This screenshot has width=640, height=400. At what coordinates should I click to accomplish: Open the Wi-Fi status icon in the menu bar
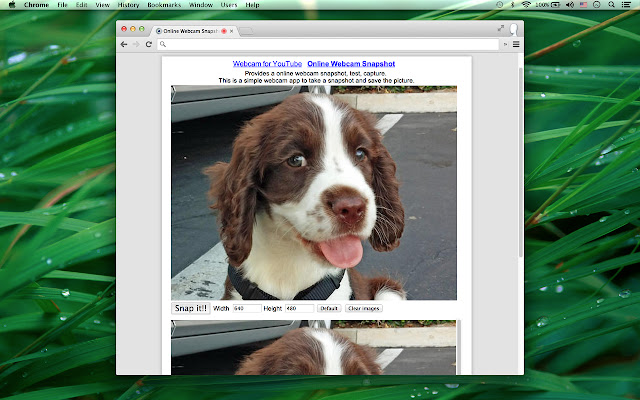pyautogui.click(x=526, y=5)
